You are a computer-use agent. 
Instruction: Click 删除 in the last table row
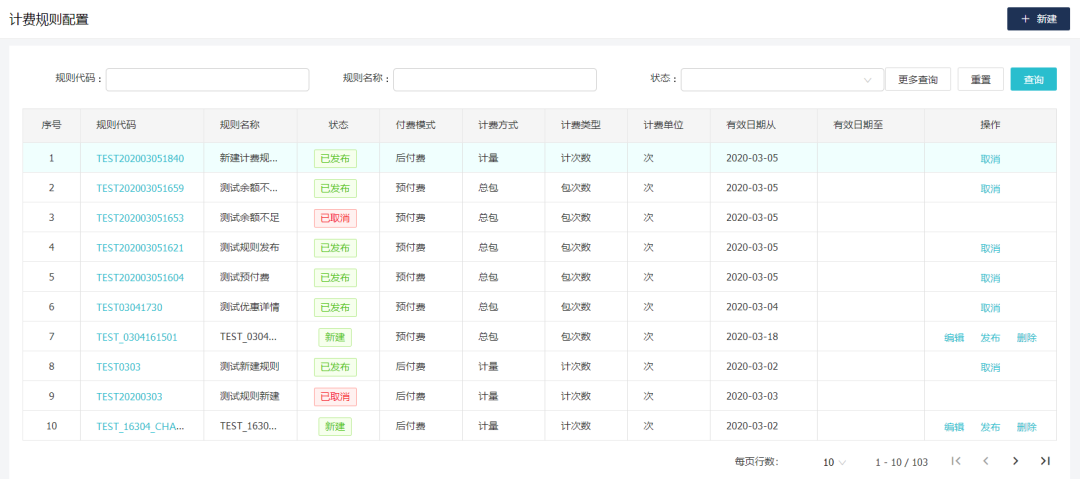pyautogui.click(x=1026, y=427)
